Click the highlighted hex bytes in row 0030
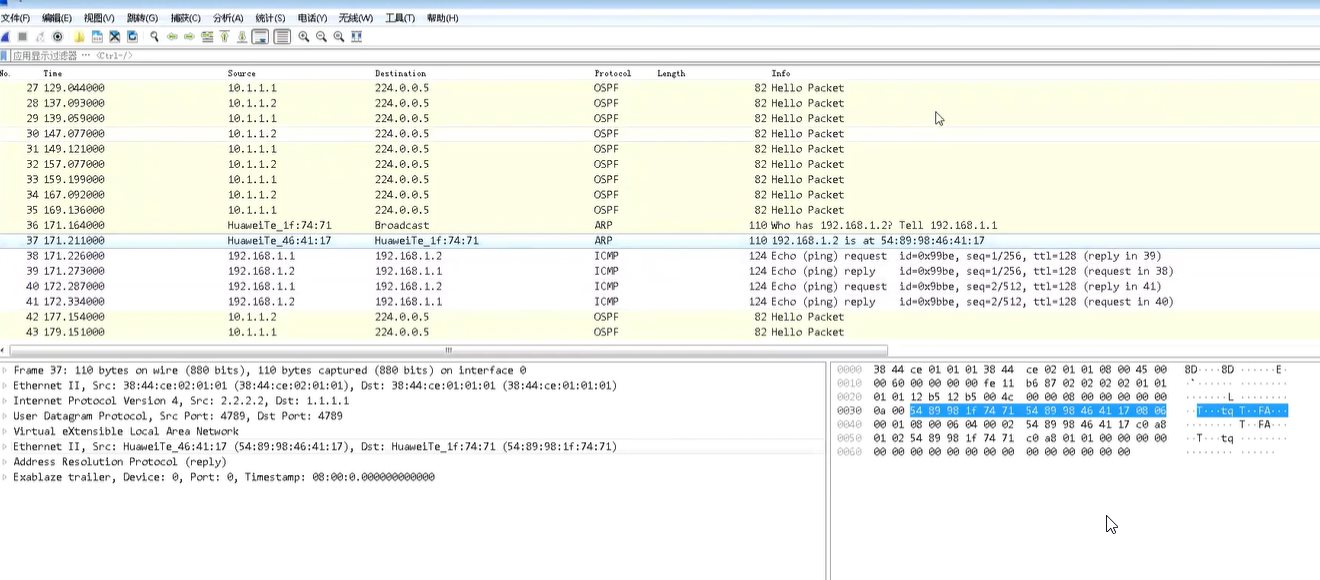Image resolution: width=1320 pixels, height=580 pixels. (1038, 410)
